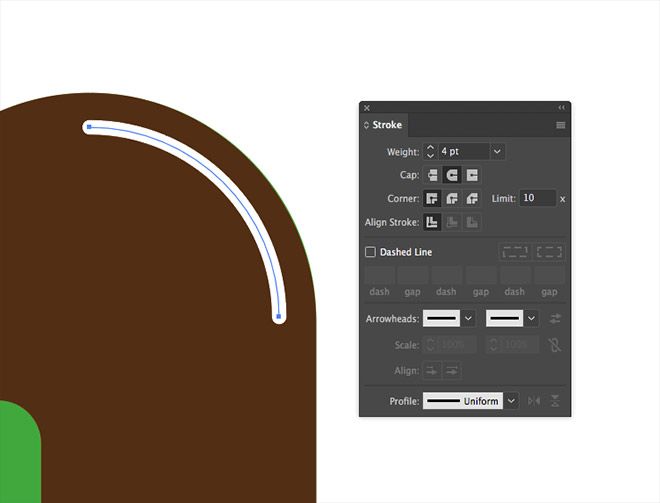Select Butt Cap option
The height and width of the screenshot is (503, 660).
click(x=432, y=175)
